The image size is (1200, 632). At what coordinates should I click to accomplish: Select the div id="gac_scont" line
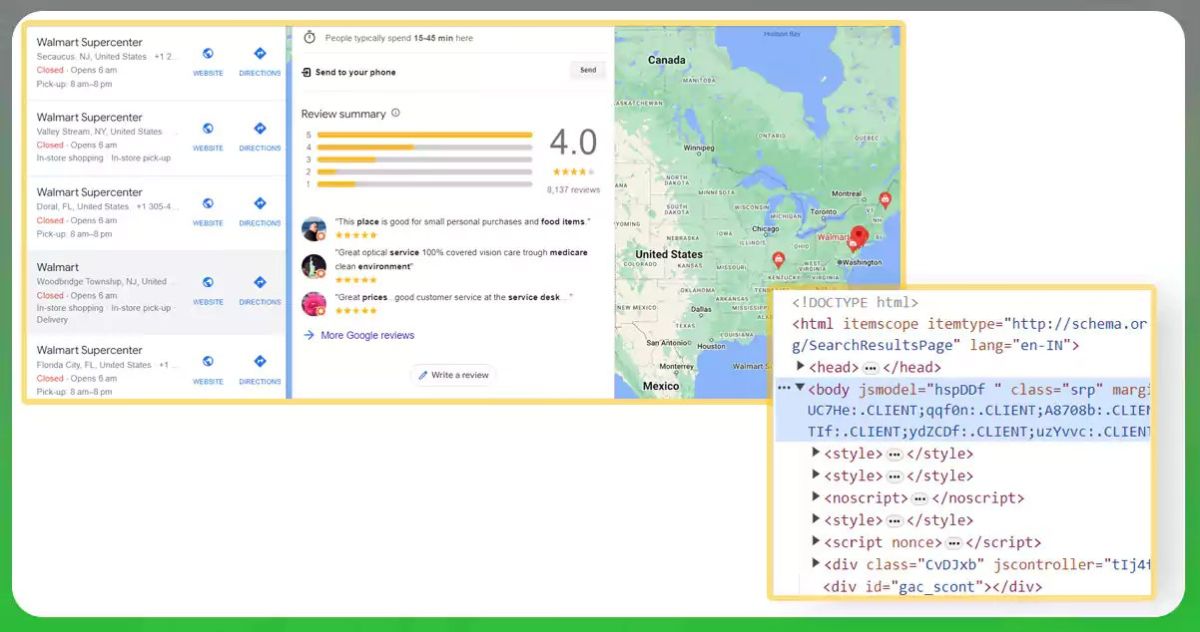[932, 586]
